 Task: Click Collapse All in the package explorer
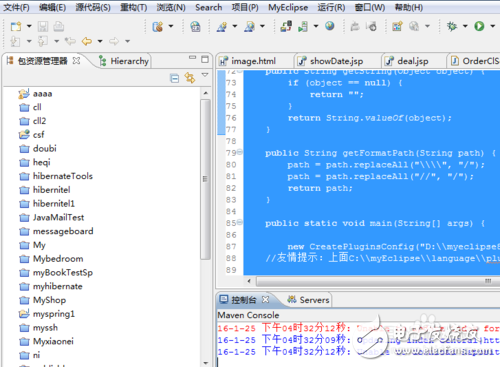174,78
